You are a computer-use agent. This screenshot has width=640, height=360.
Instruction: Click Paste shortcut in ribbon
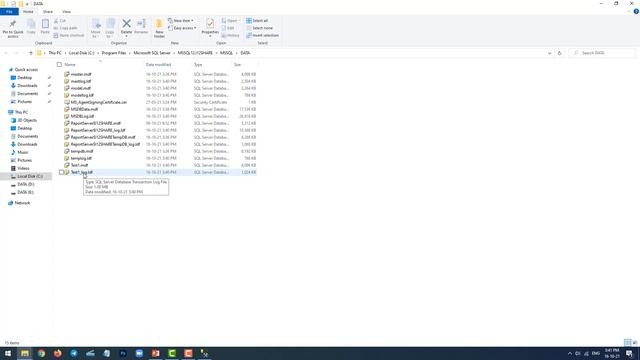69,36
